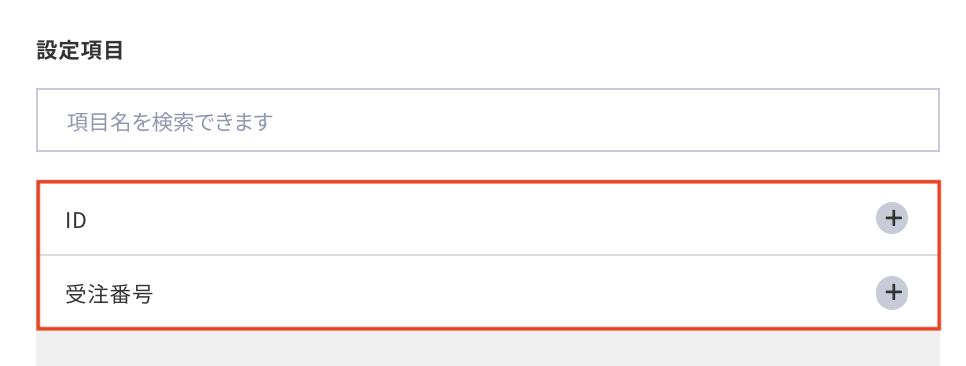Click the circular plus button beside ID

pyautogui.click(x=891, y=218)
